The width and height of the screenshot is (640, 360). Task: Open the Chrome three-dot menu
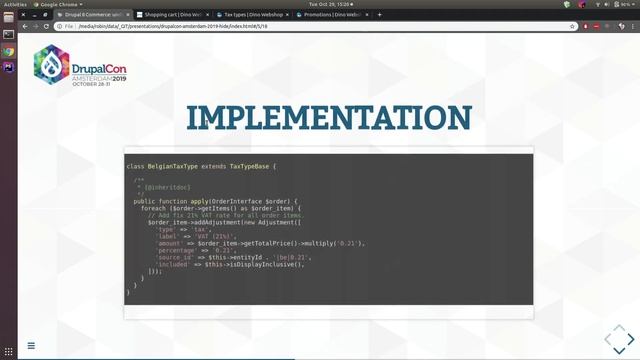[633, 26]
